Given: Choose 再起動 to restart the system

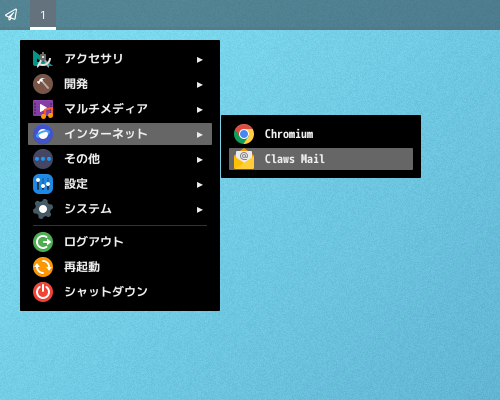Looking at the screenshot, I should pyautogui.click(x=120, y=267).
